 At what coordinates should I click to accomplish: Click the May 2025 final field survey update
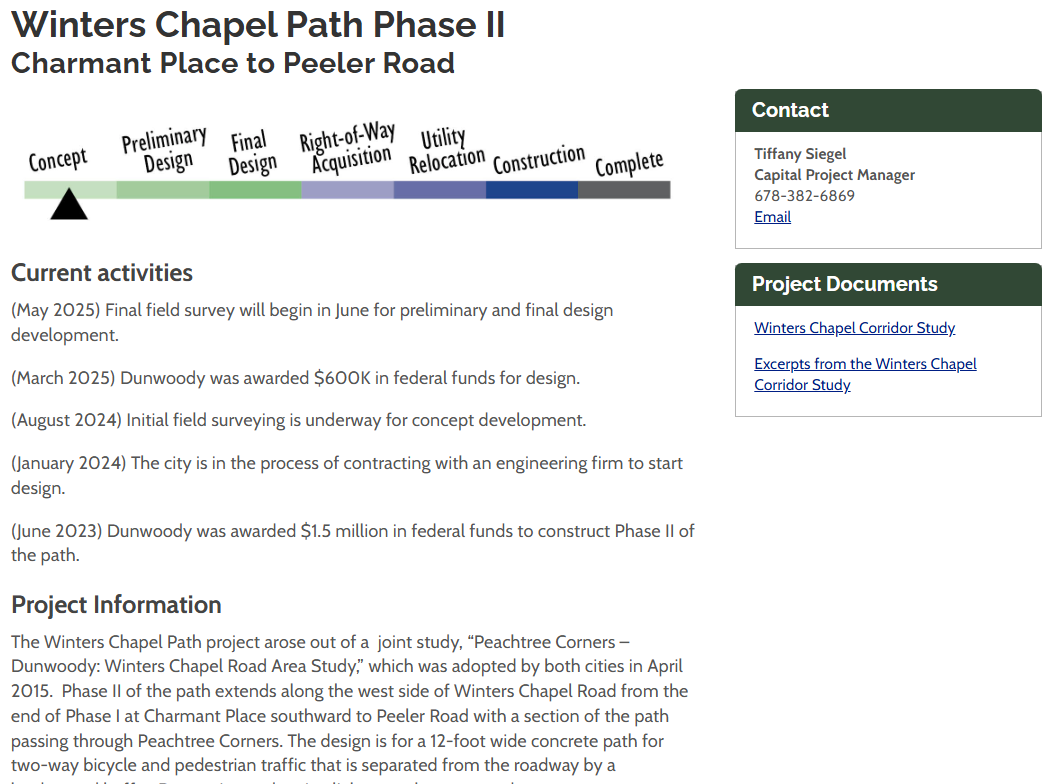pyautogui.click(x=312, y=322)
